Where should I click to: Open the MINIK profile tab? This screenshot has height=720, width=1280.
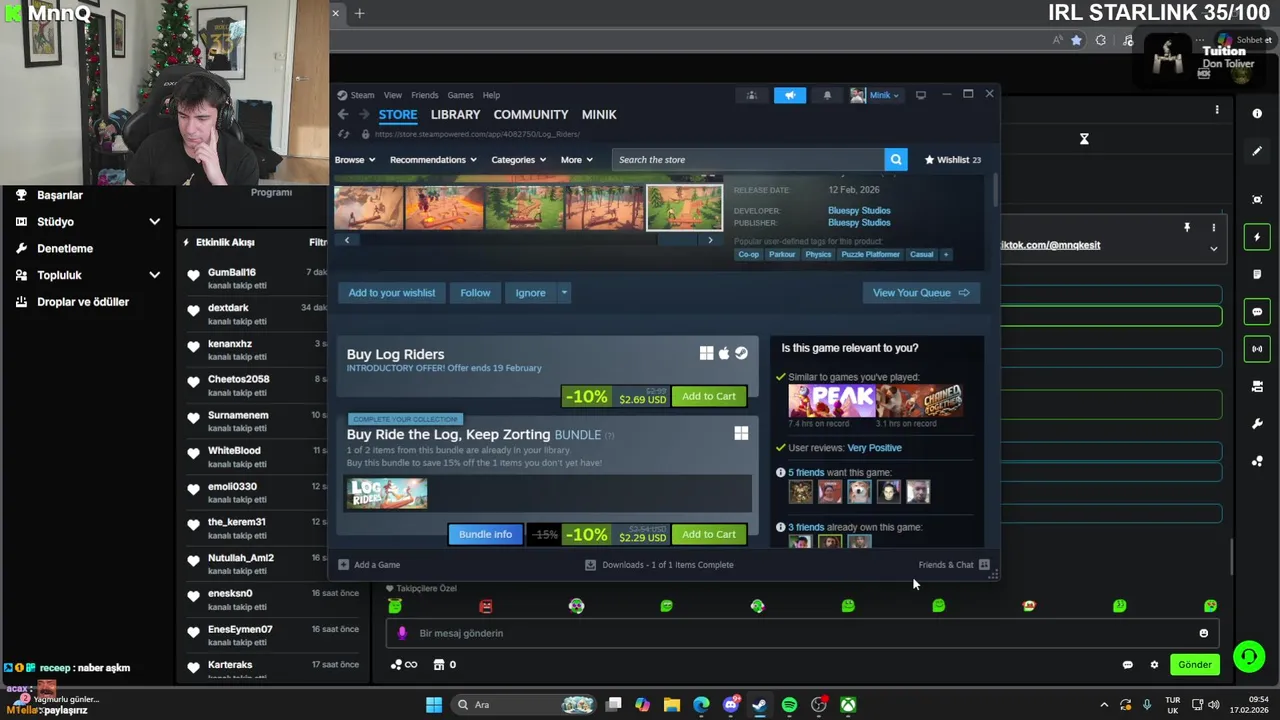tap(599, 115)
